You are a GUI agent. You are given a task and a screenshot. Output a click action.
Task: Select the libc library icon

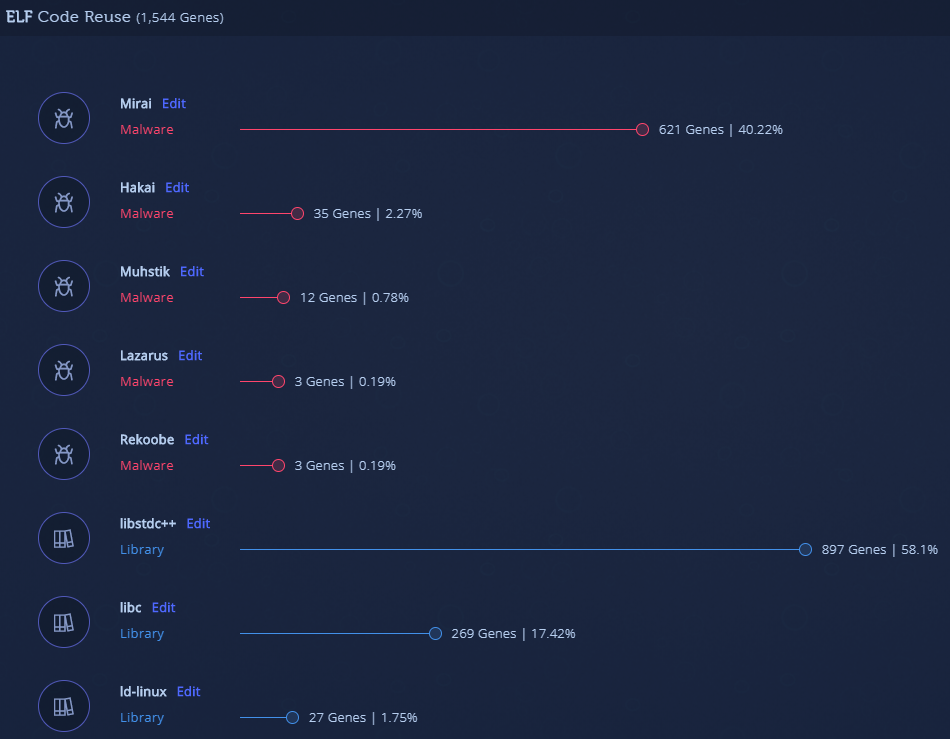click(63, 621)
